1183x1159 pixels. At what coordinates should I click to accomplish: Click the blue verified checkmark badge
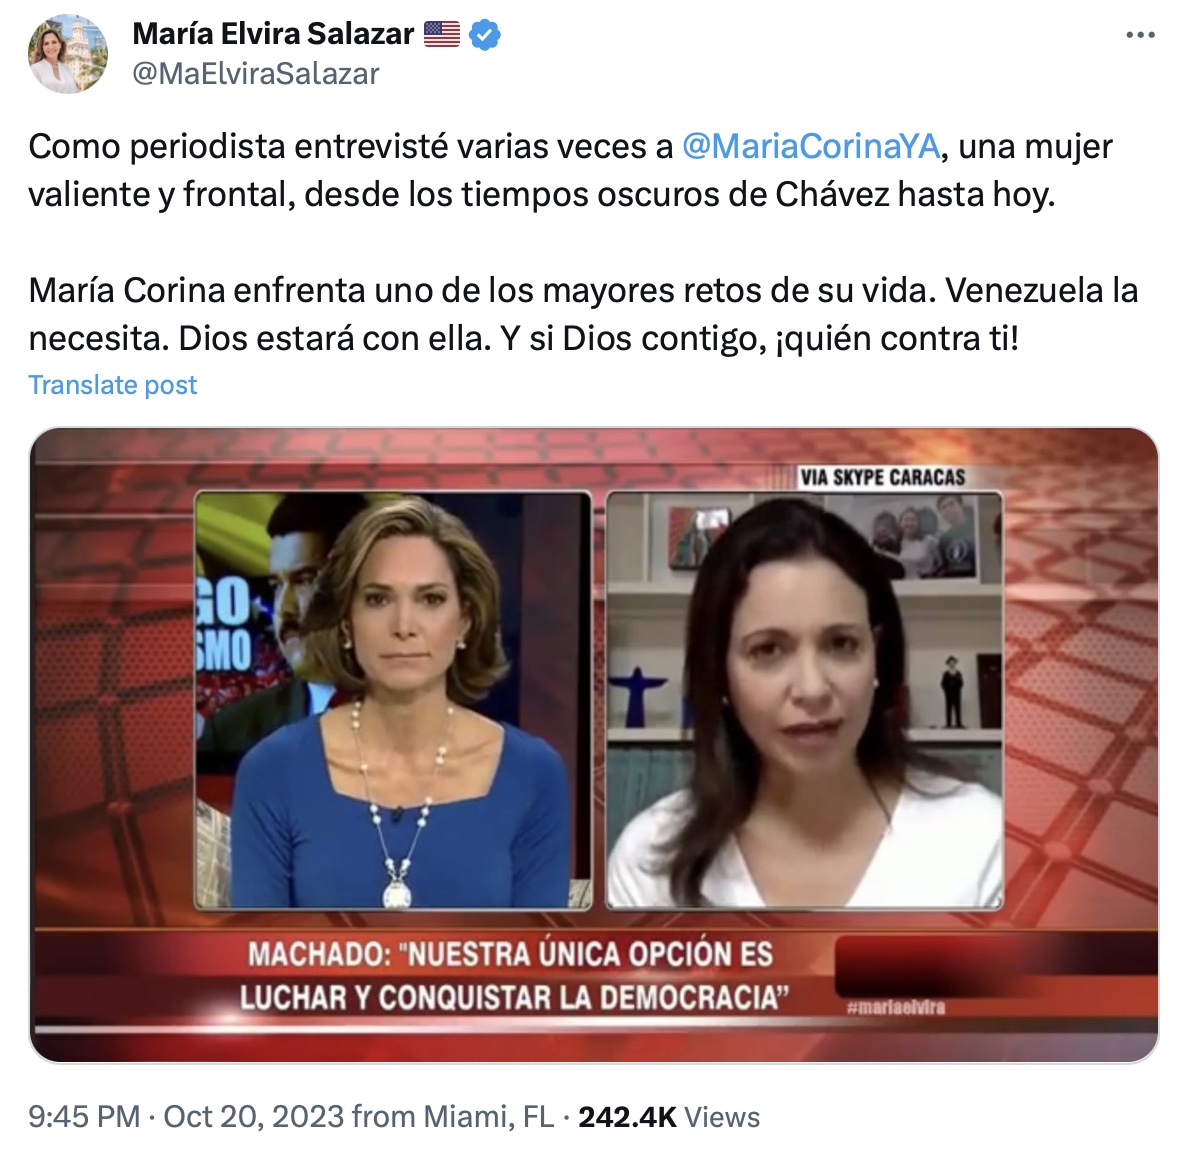coord(484,35)
